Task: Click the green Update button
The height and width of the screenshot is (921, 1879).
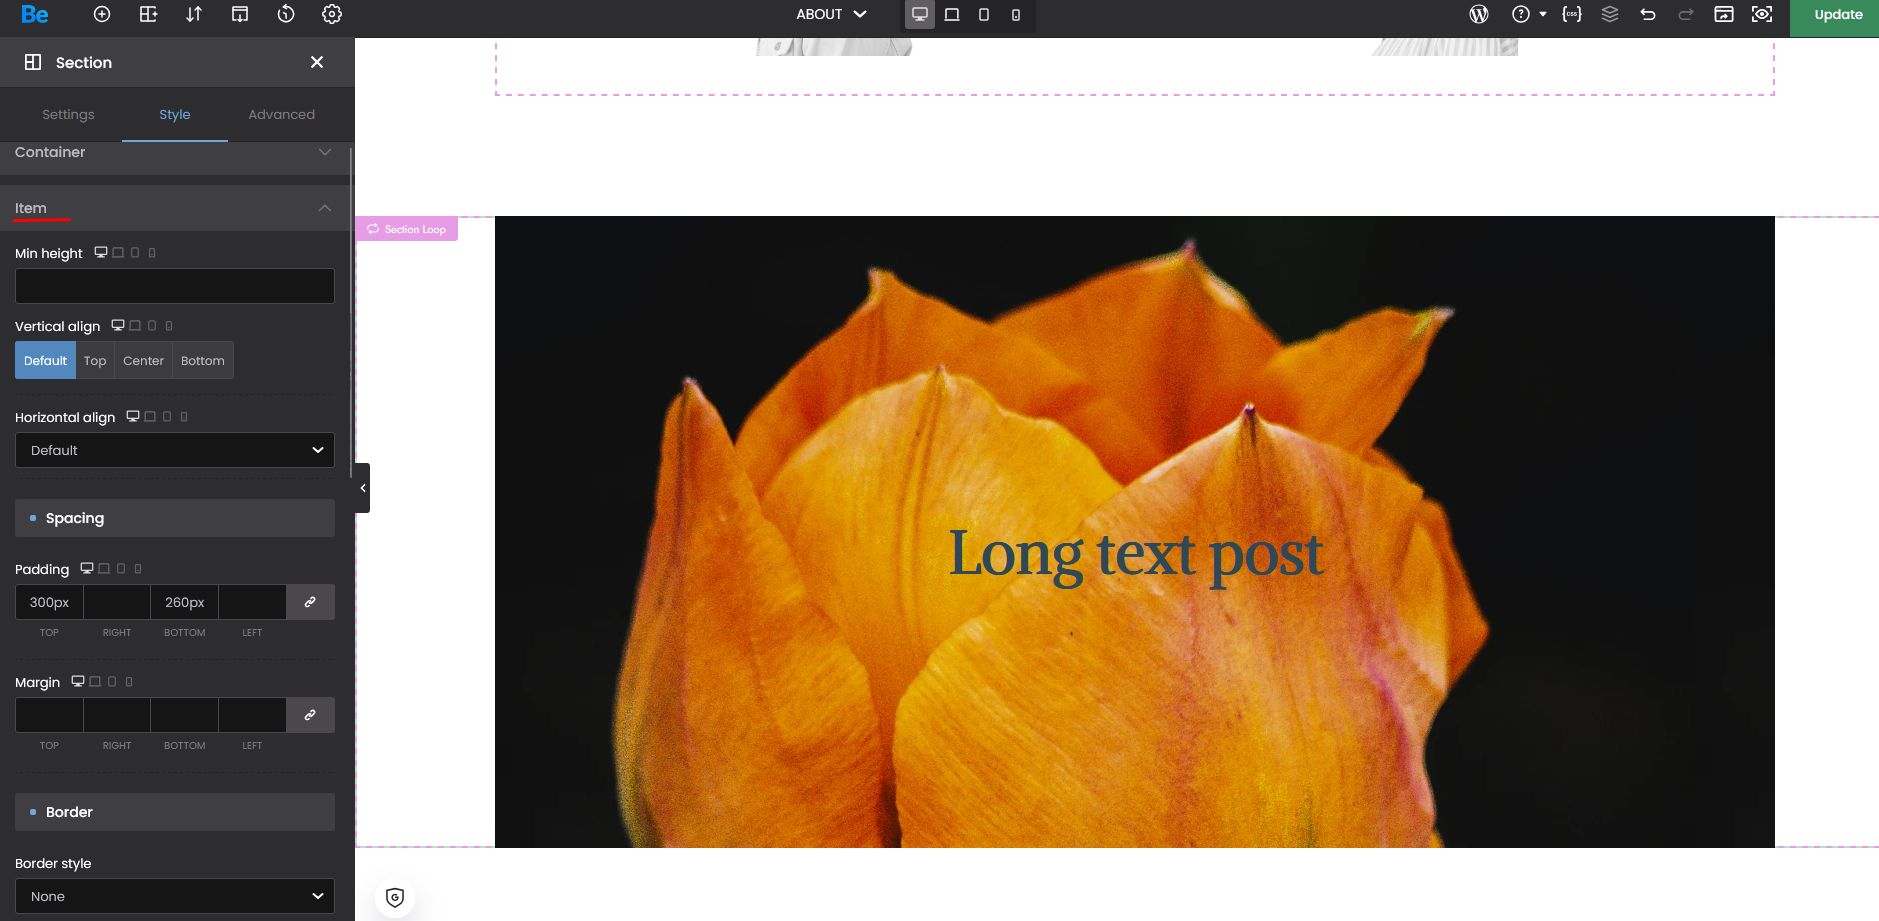Action: click(1837, 15)
